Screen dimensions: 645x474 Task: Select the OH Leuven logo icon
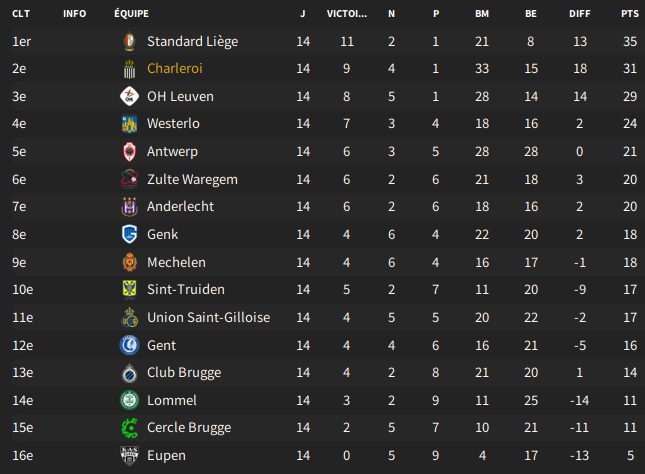tap(130, 96)
